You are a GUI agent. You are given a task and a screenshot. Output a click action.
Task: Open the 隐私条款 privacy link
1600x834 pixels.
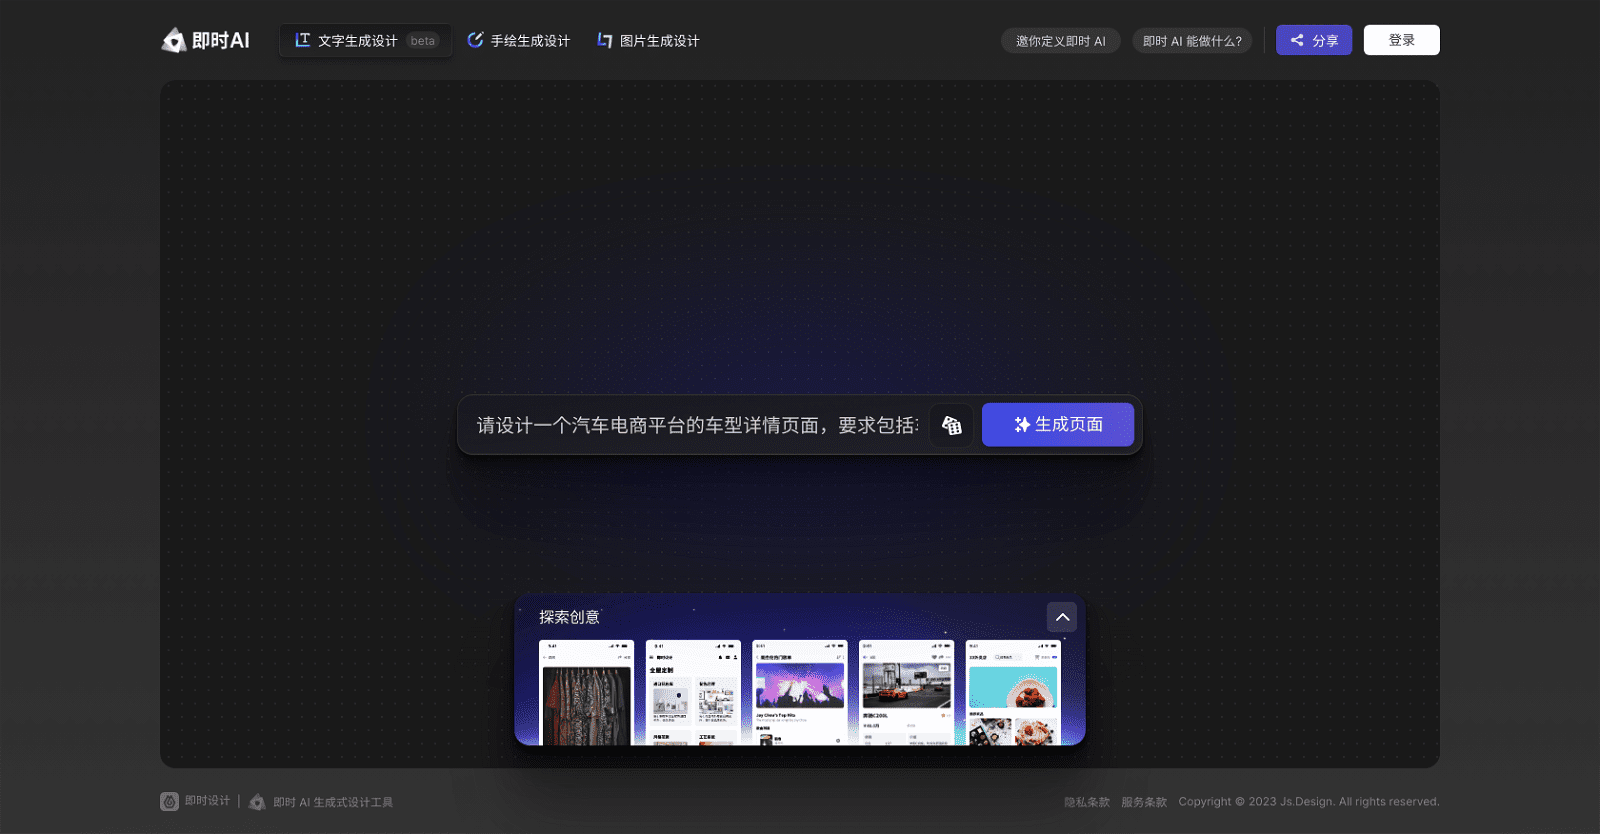point(1087,802)
